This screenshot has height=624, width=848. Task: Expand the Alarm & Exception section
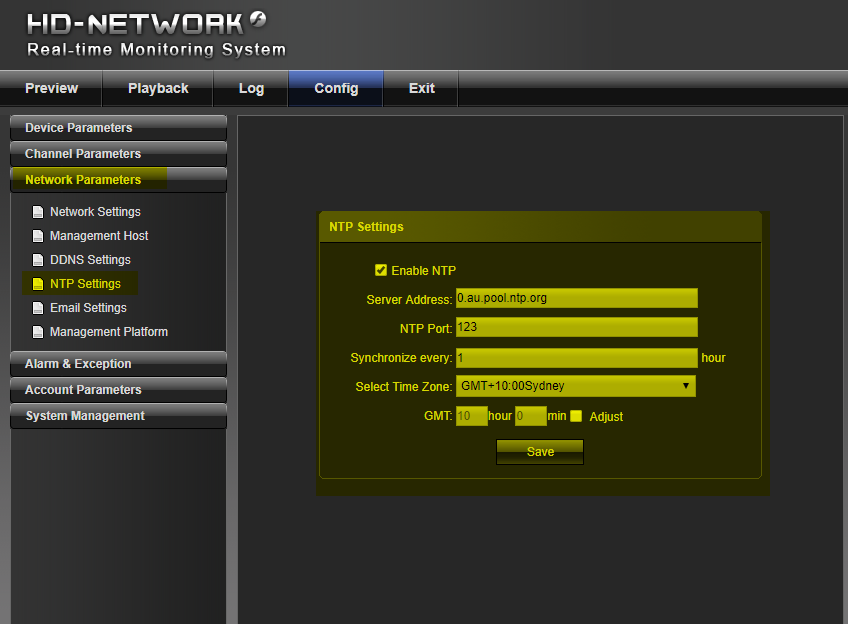pyautogui.click(x=118, y=364)
